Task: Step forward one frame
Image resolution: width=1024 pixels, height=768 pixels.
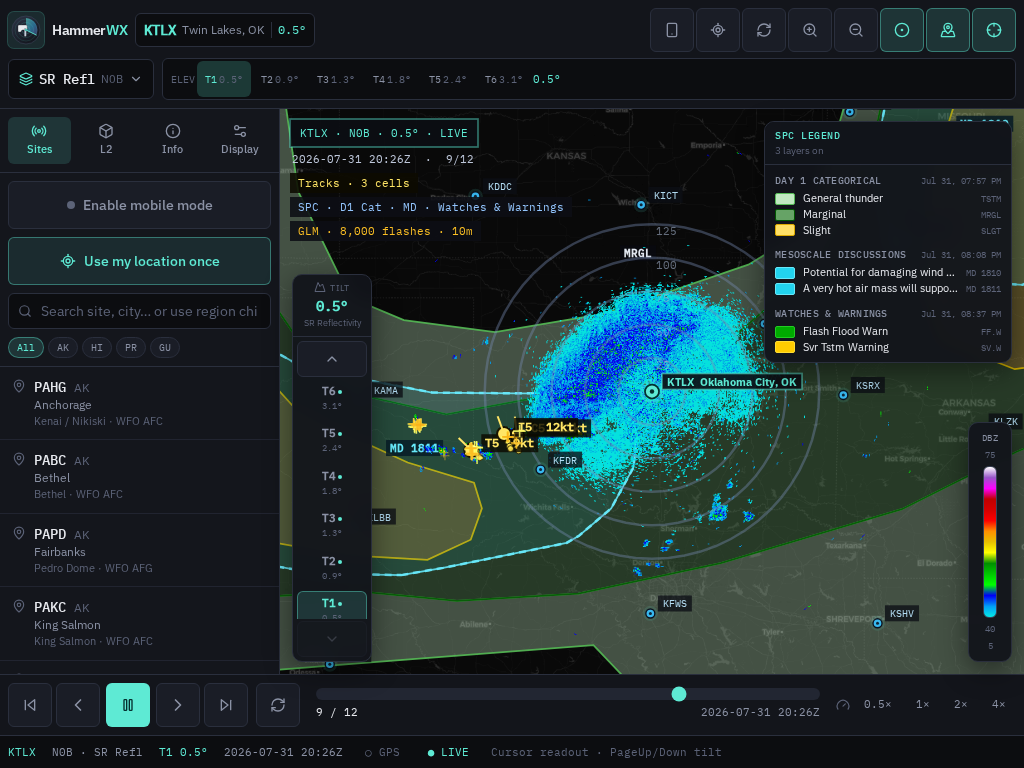Action: [x=178, y=705]
